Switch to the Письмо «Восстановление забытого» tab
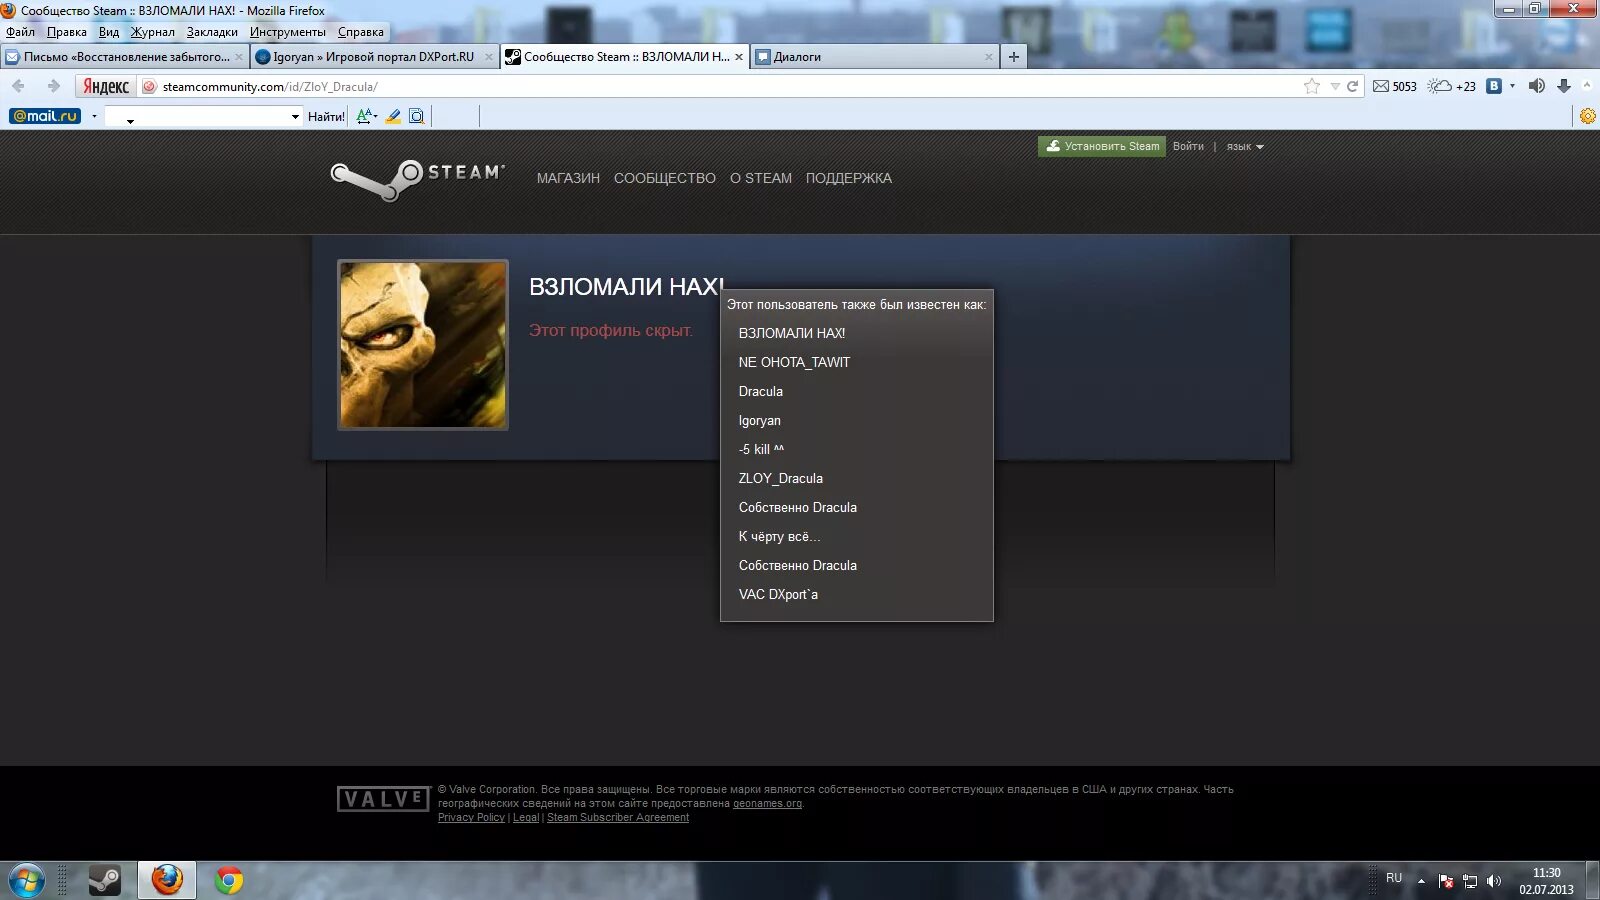1600x900 pixels. 124,57
